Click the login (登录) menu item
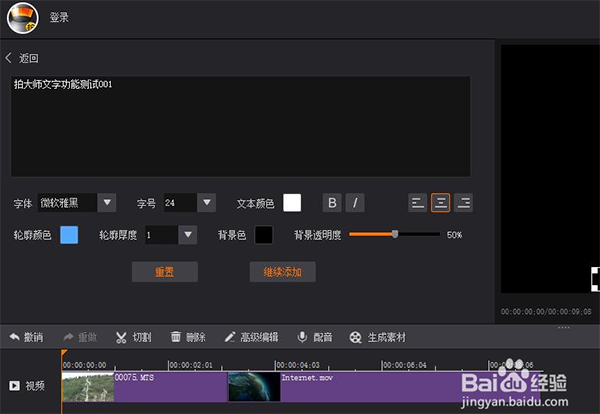Image resolution: width=600 pixels, height=414 pixels. click(x=59, y=17)
